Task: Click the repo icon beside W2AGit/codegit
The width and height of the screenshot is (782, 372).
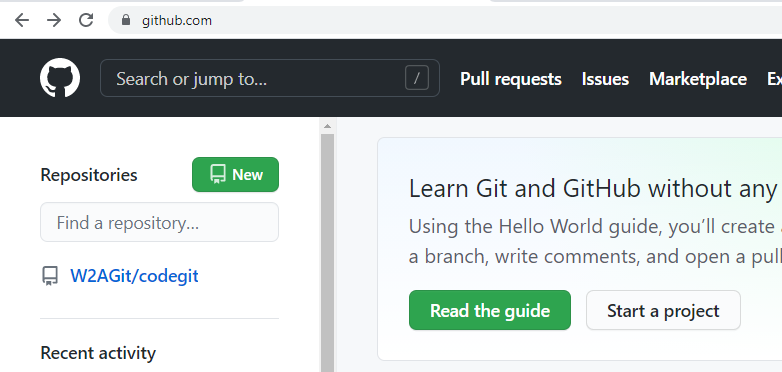Action: tap(49, 276)
